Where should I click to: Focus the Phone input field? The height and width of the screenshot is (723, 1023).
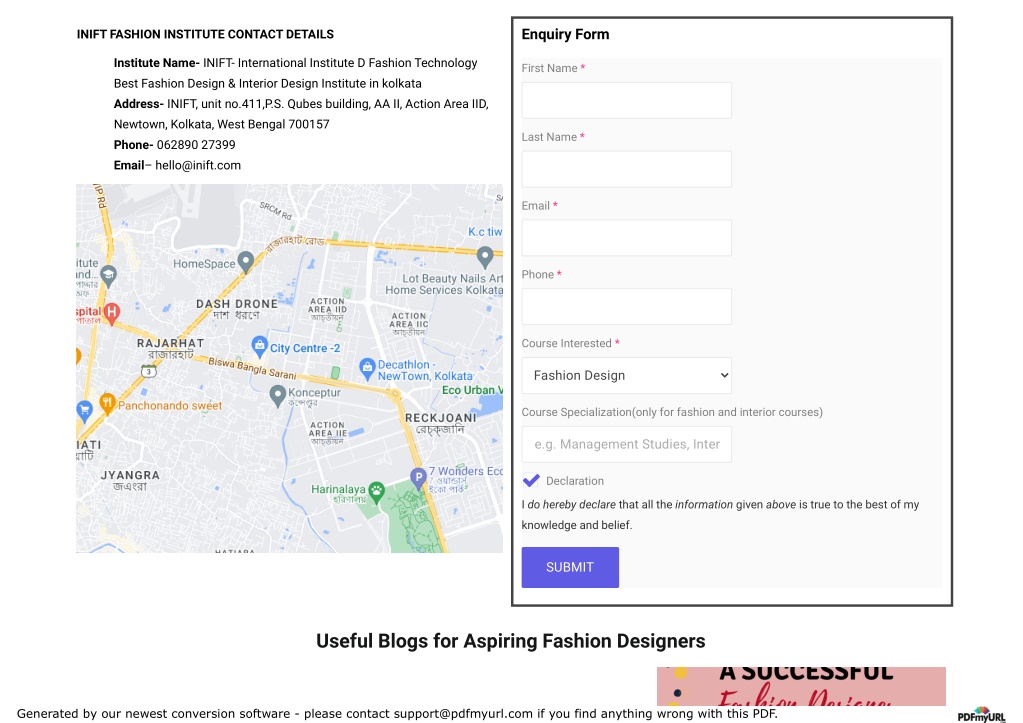point(626,307)
